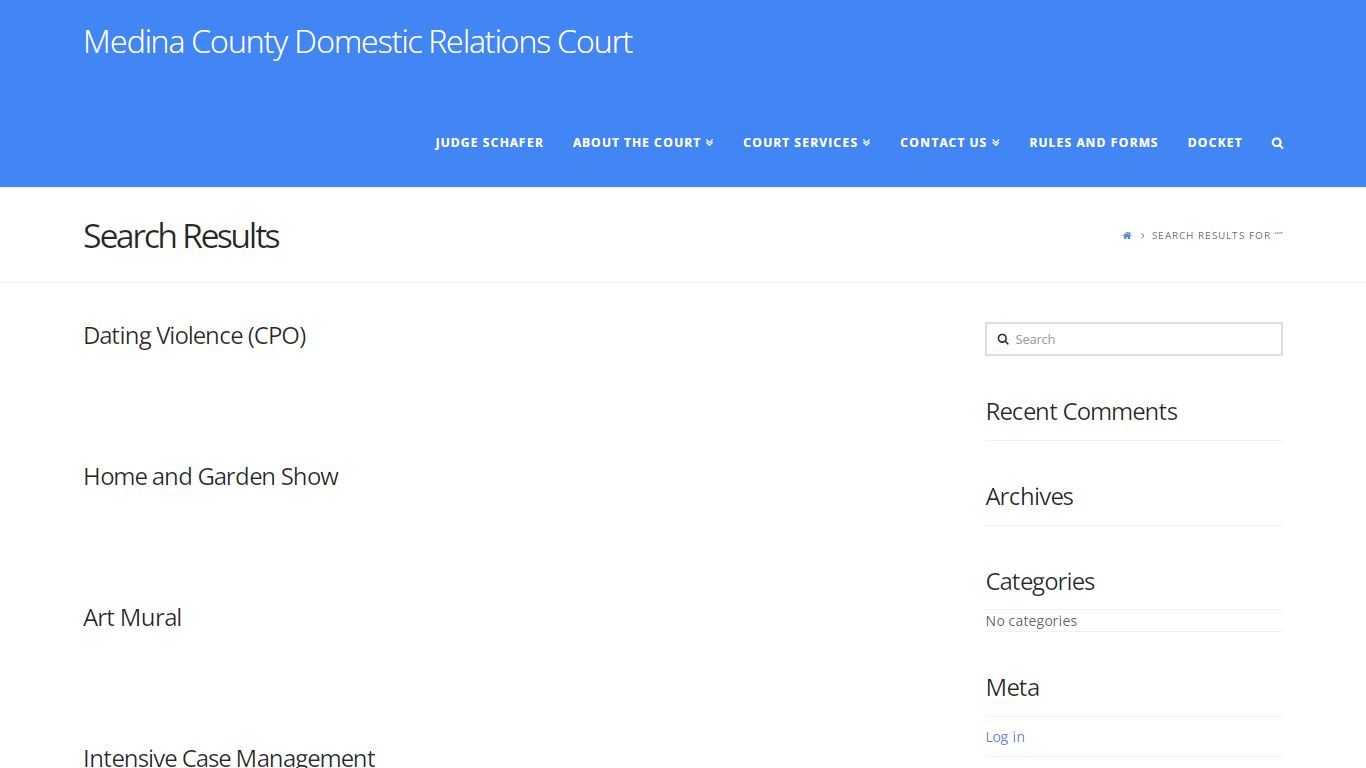Open the Dating Violence (CPO) result
The height and width of the screenshot is (768, 1366).
click(194, 336)
